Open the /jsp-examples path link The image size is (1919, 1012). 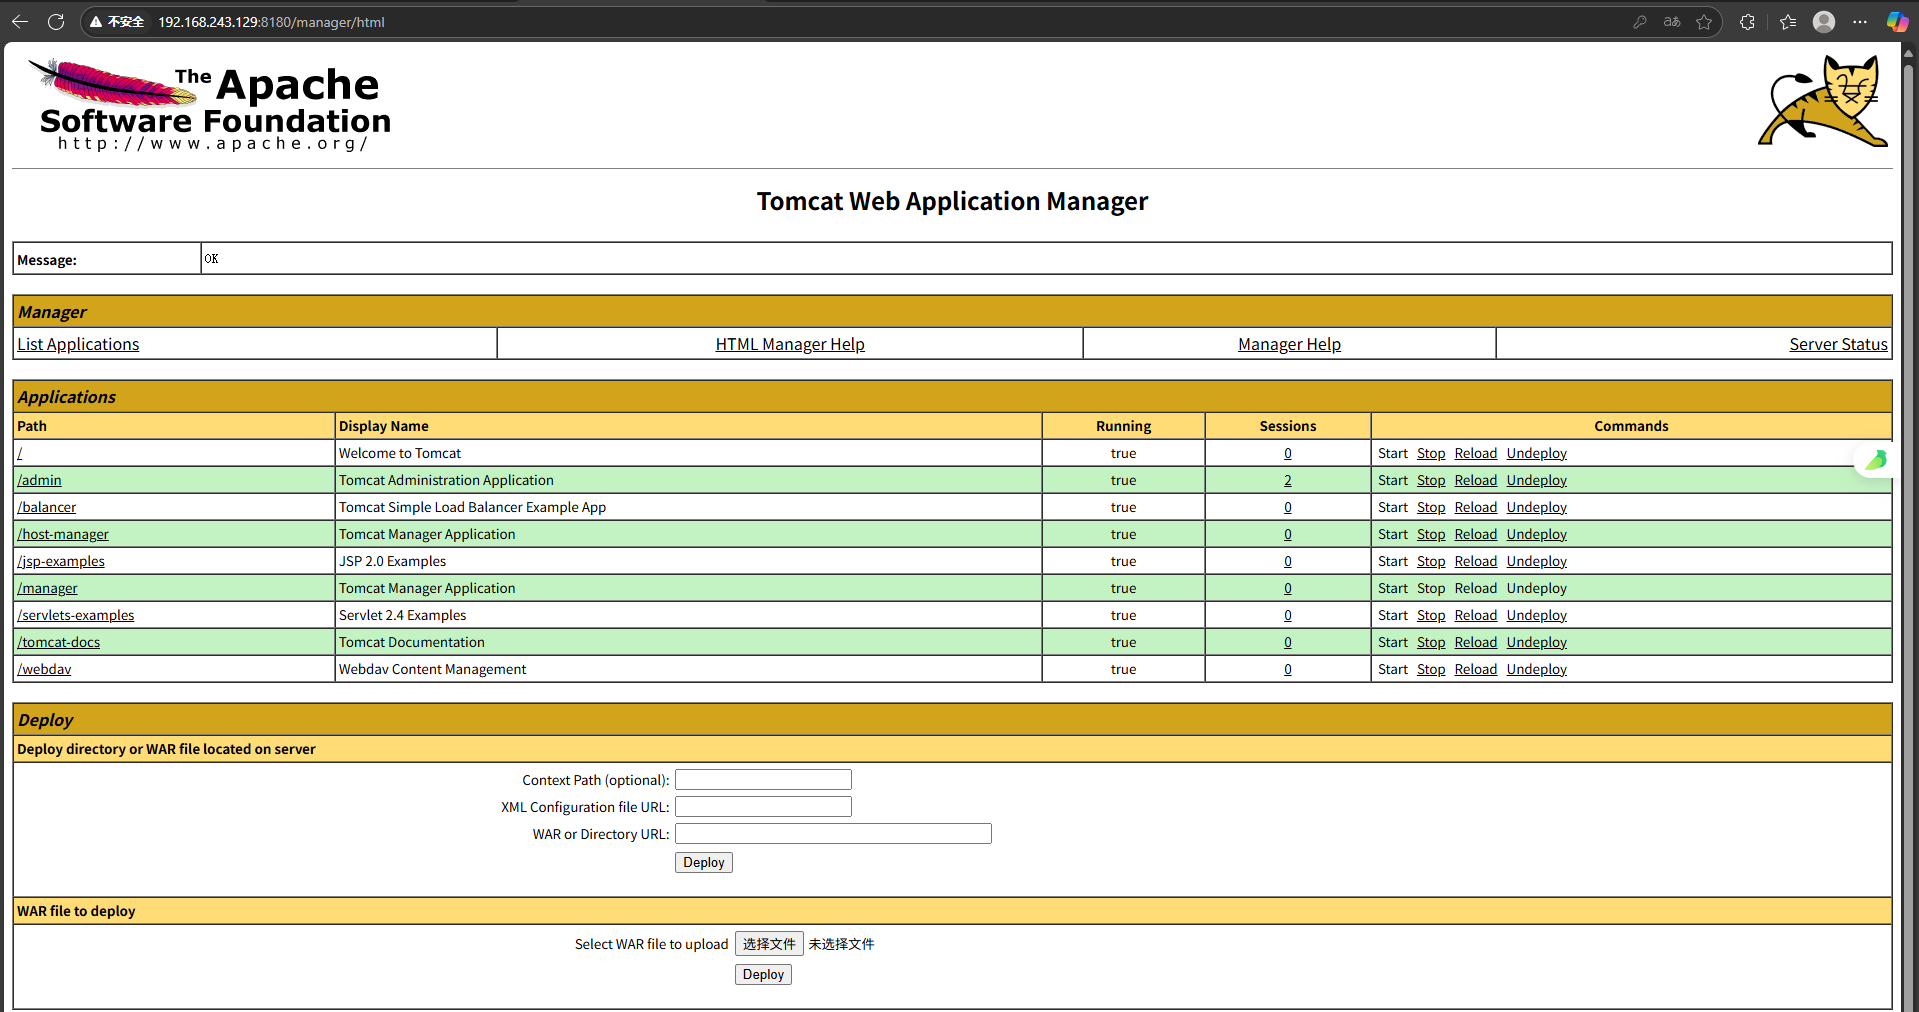click(x=61, y=561)
